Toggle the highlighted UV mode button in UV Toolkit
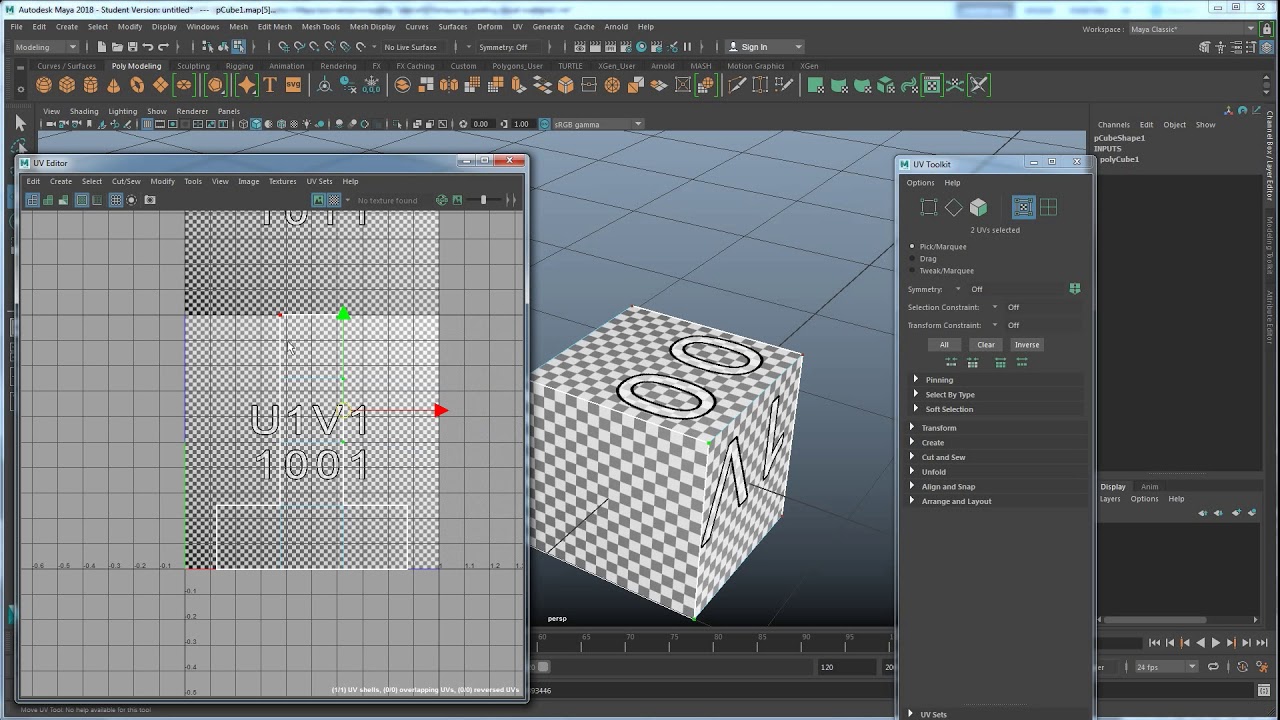The image size is (1280, 720). [1023, 207]
